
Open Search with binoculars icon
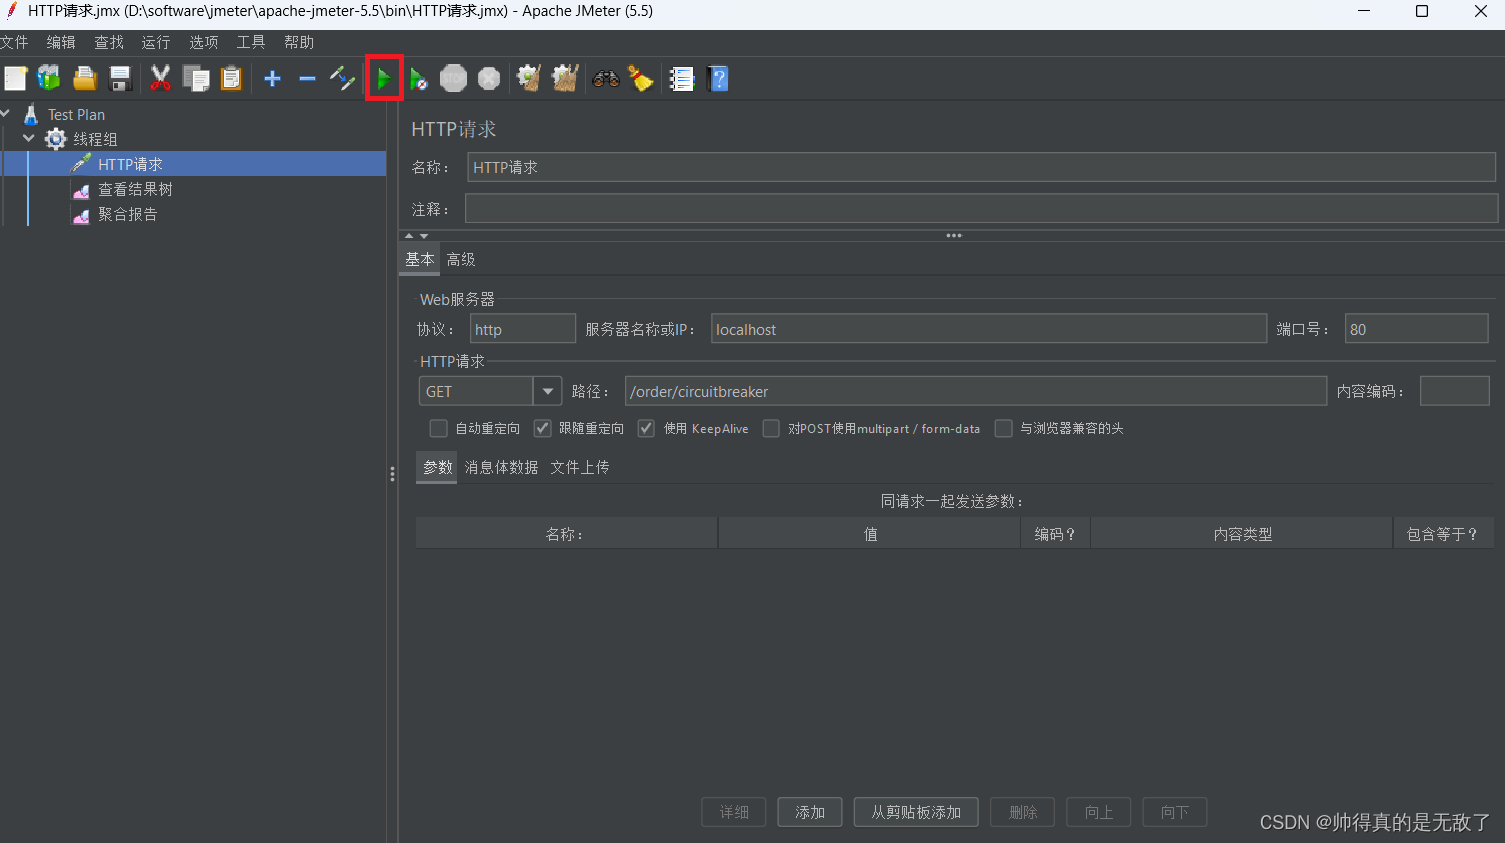pos(606,78)
